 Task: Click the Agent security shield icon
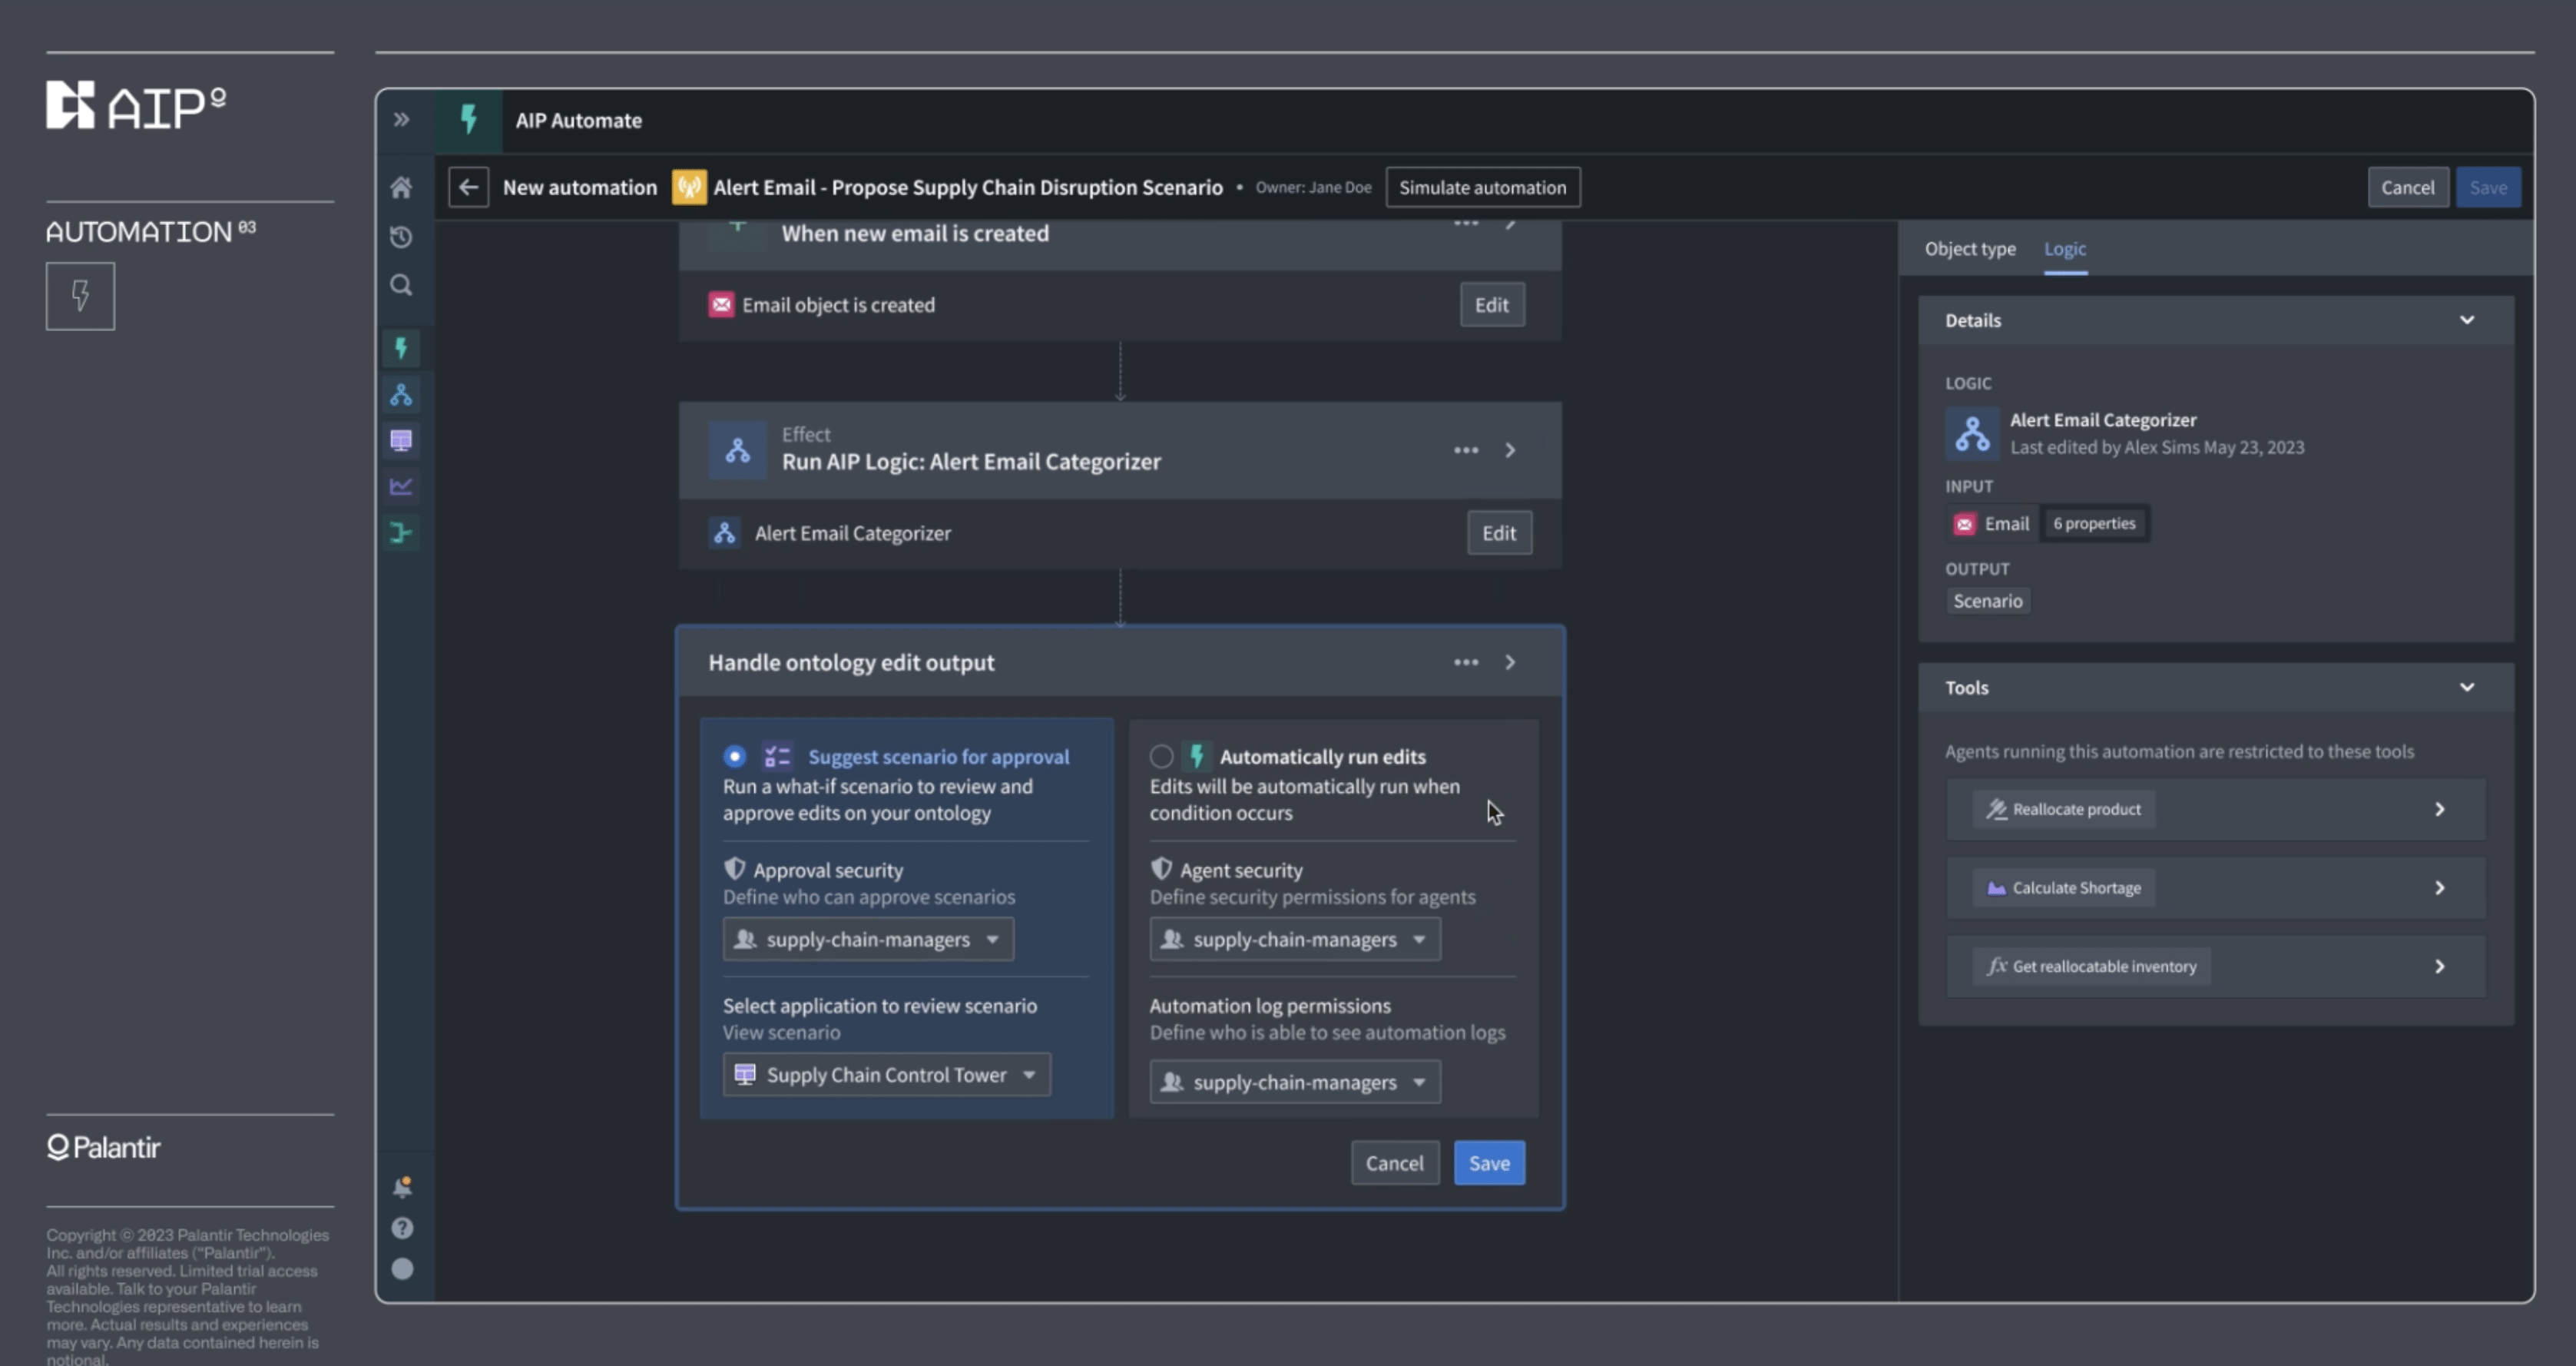pyautogui.click(x=1161, y=869)
